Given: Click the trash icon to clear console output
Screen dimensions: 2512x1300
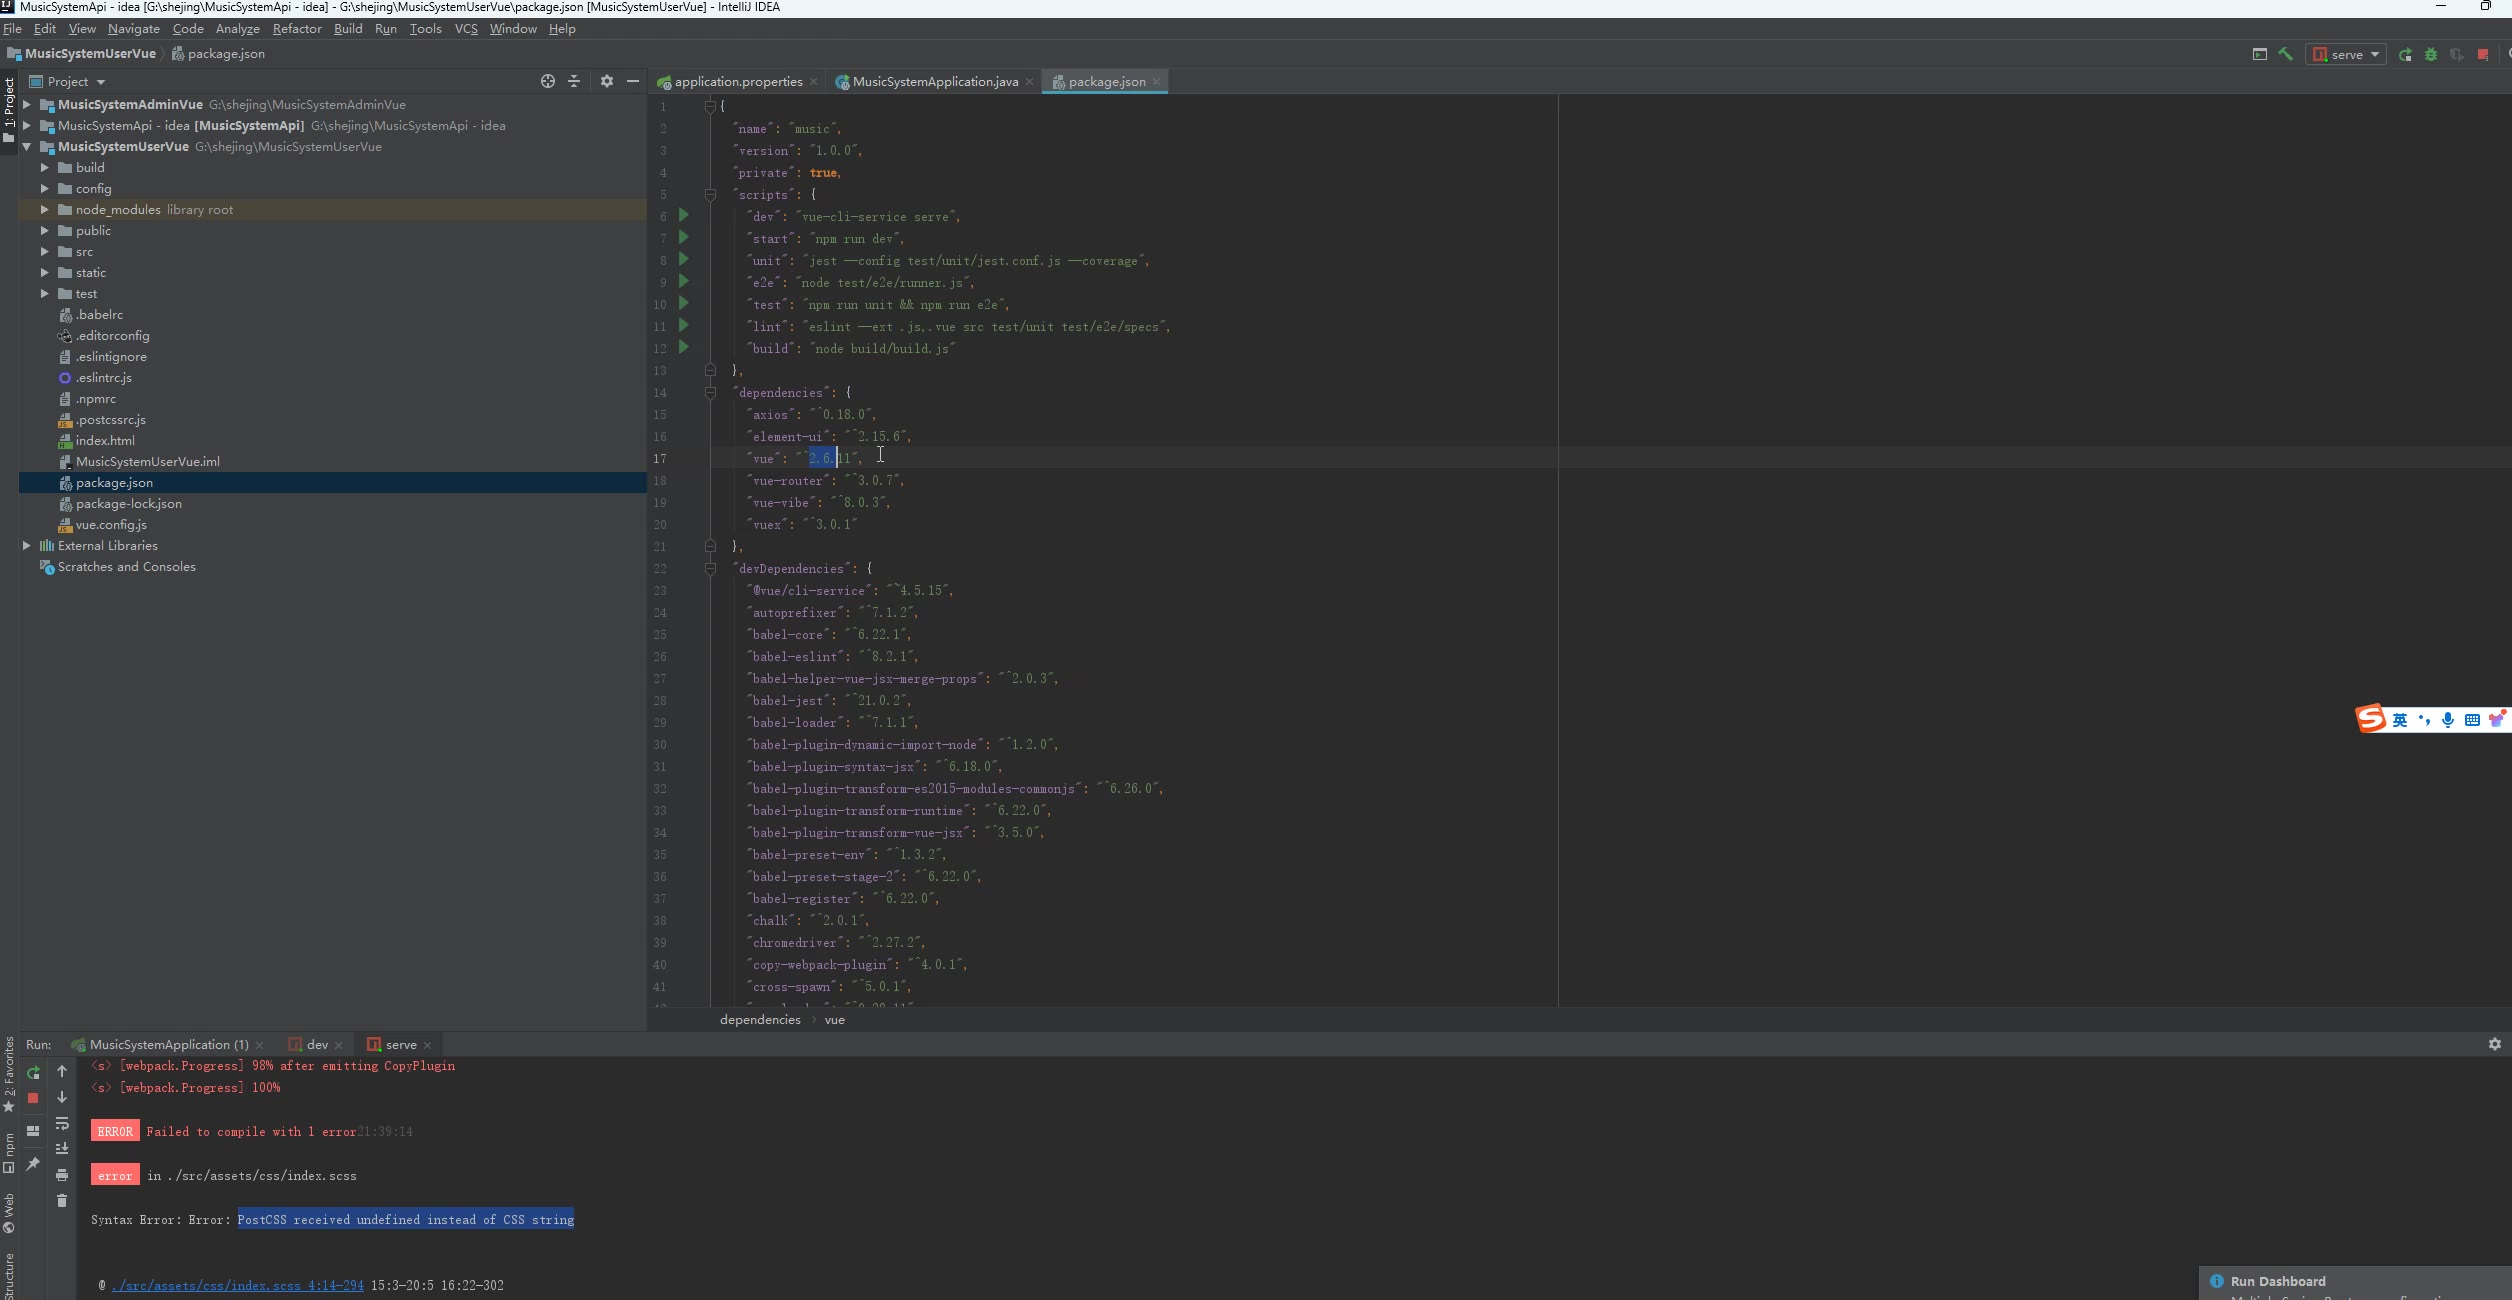Looking at the screenshot, I should click(62, 1200).
